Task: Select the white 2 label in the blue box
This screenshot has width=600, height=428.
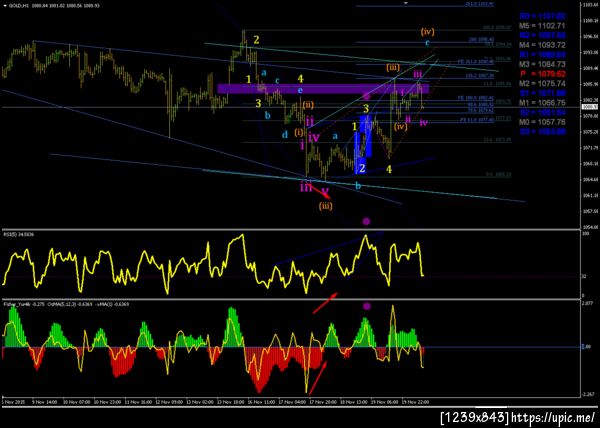Action: coord(362,168)
